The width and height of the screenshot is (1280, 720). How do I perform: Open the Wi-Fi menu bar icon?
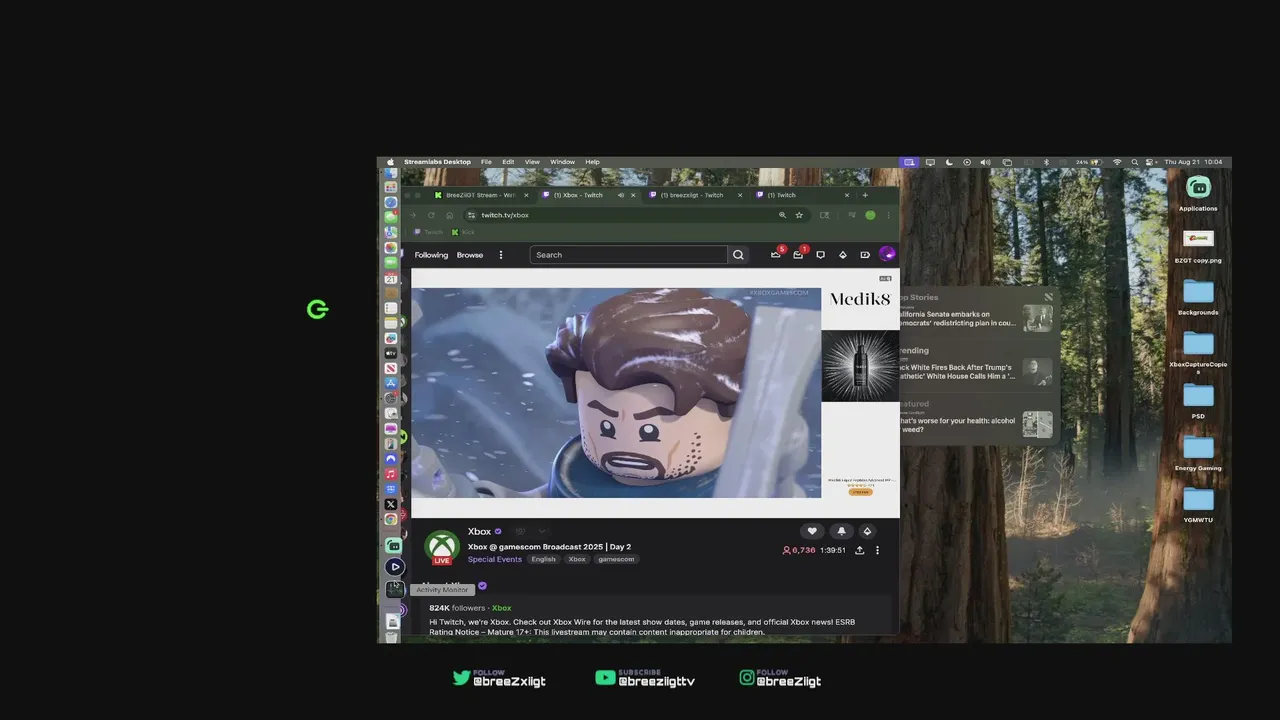point(1117,162)
